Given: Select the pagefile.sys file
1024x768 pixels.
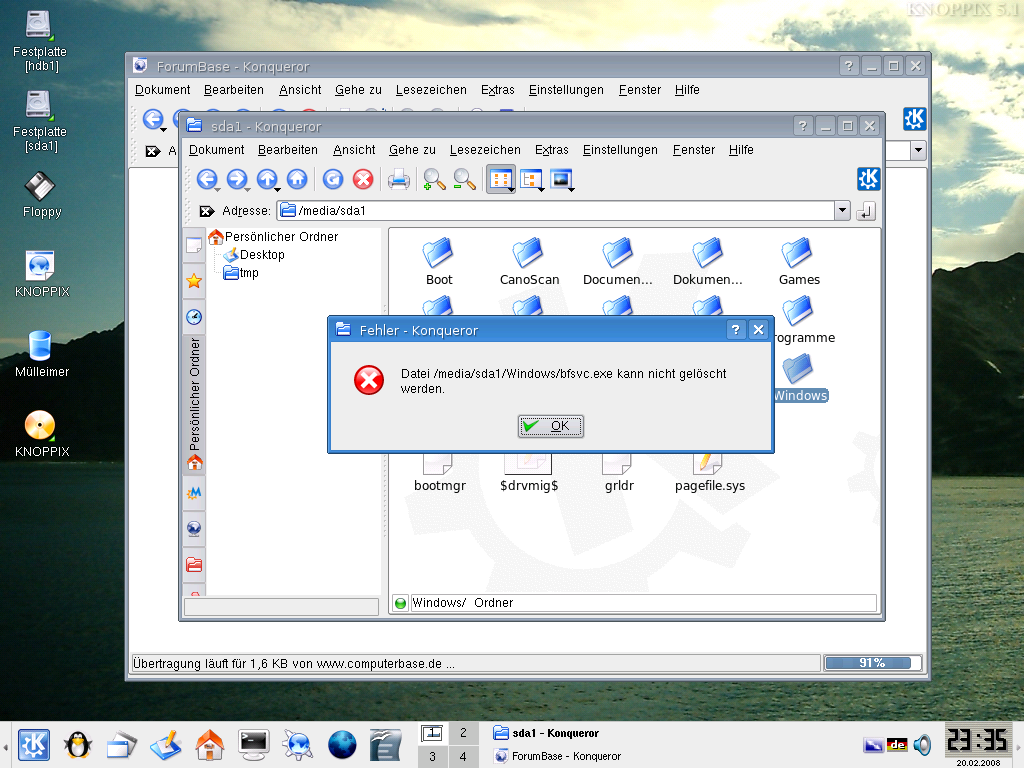Looking at the screenshot, I should (x=710, y=473).
